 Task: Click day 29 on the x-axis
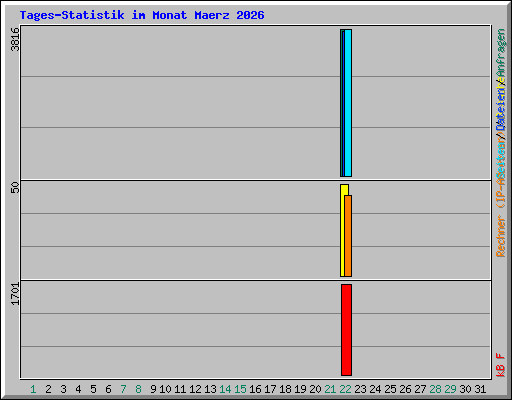450,389
